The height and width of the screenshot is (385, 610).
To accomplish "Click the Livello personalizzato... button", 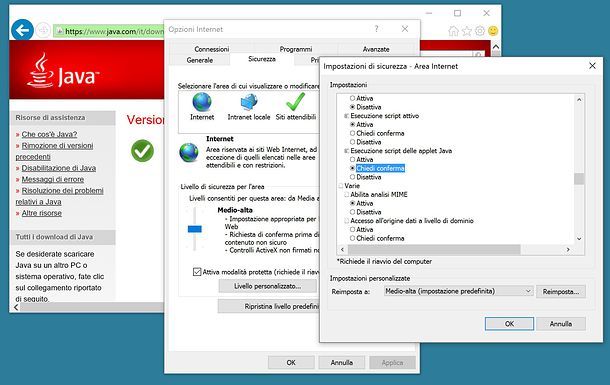I will 268,286.
